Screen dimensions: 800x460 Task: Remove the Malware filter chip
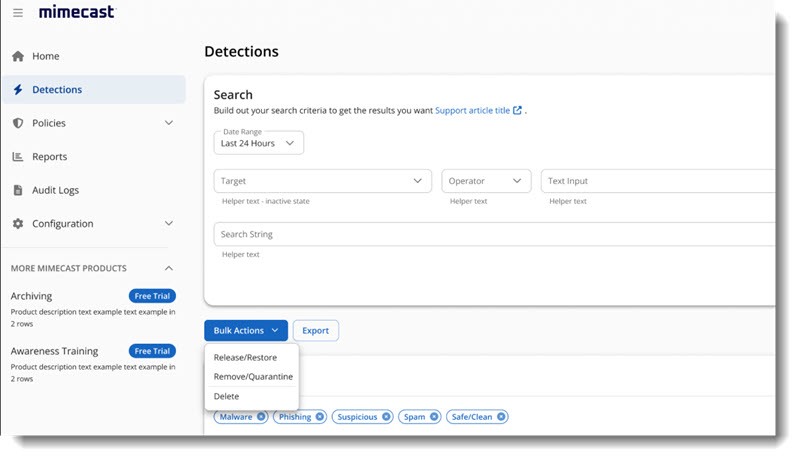261,417
